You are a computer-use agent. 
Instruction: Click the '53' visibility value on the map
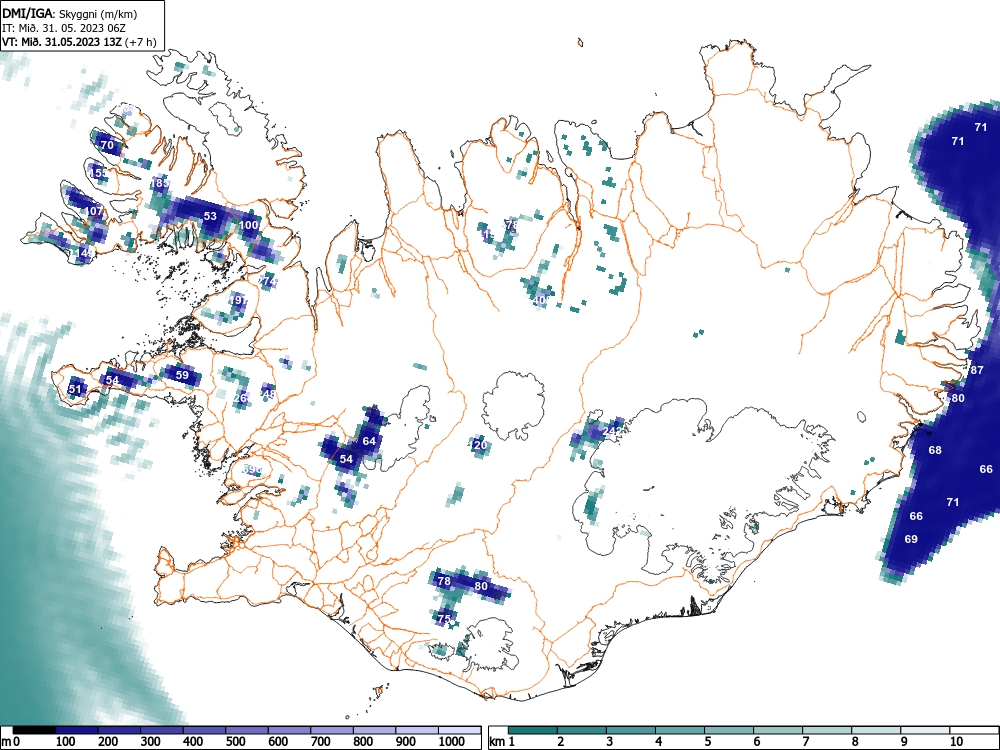pyautogui.click(x=210, y=216)
